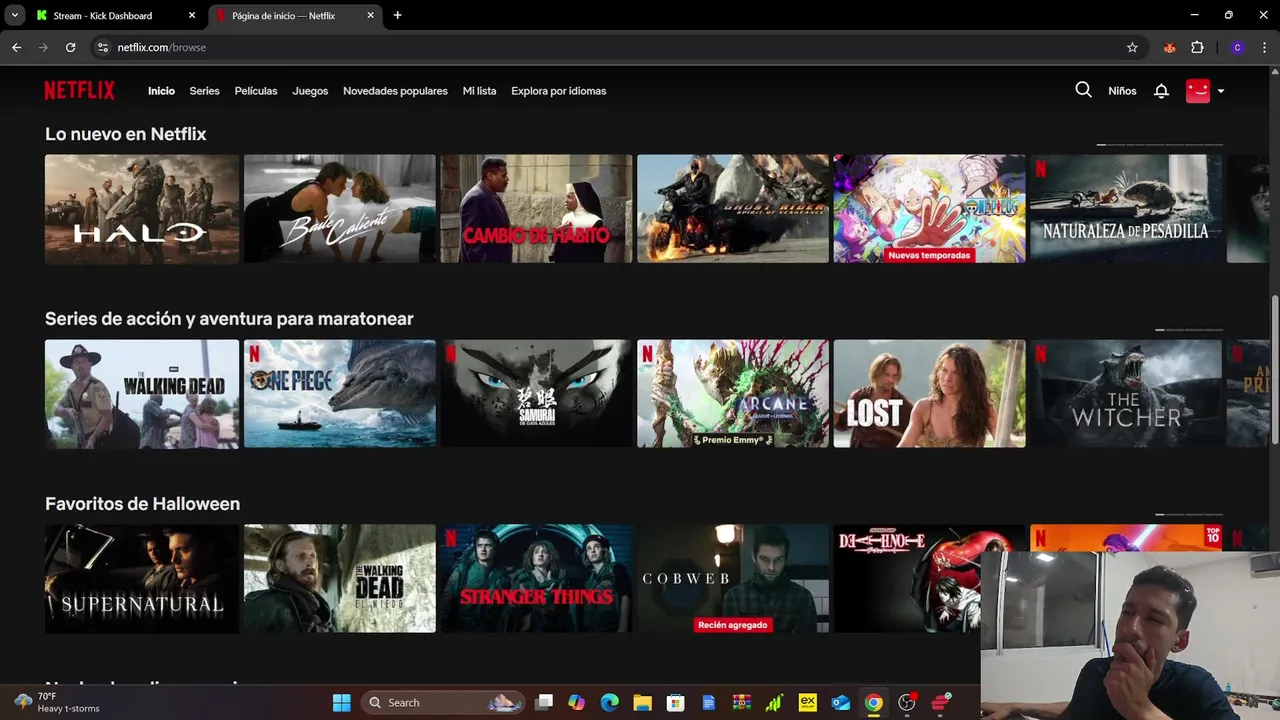Open the Series menu item

(x=204, y=91)
